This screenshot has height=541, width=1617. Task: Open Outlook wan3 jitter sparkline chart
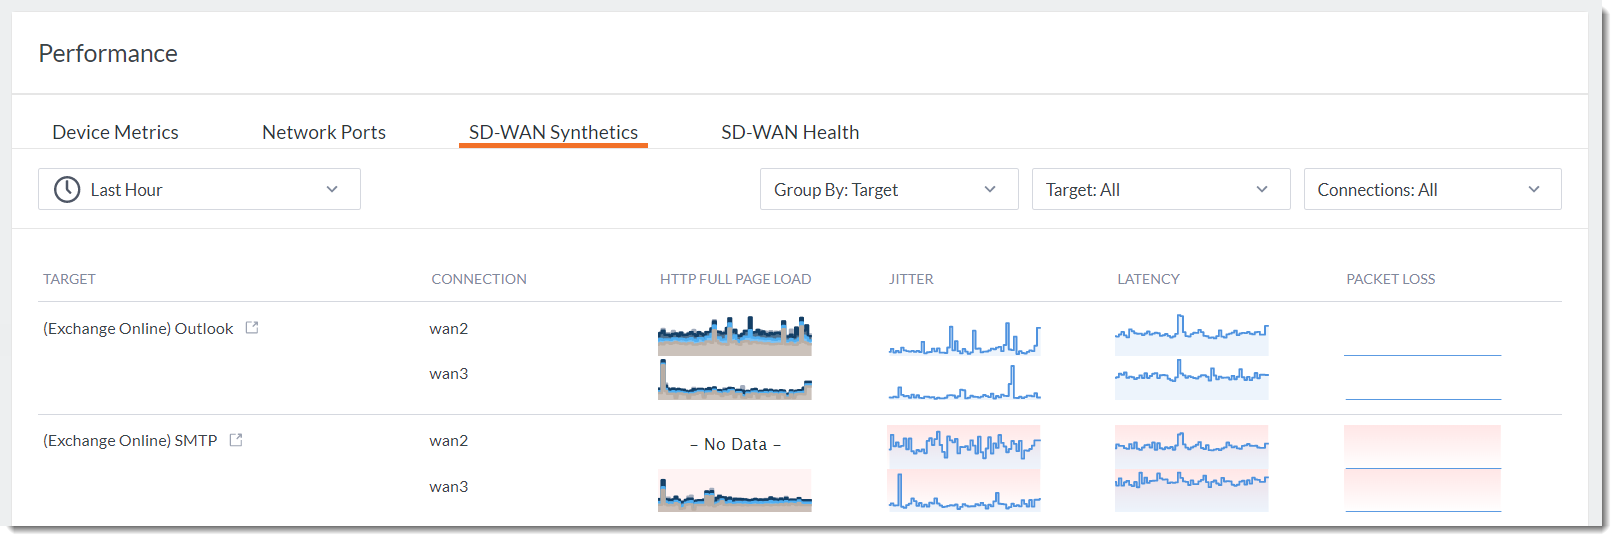pos(964,381)
